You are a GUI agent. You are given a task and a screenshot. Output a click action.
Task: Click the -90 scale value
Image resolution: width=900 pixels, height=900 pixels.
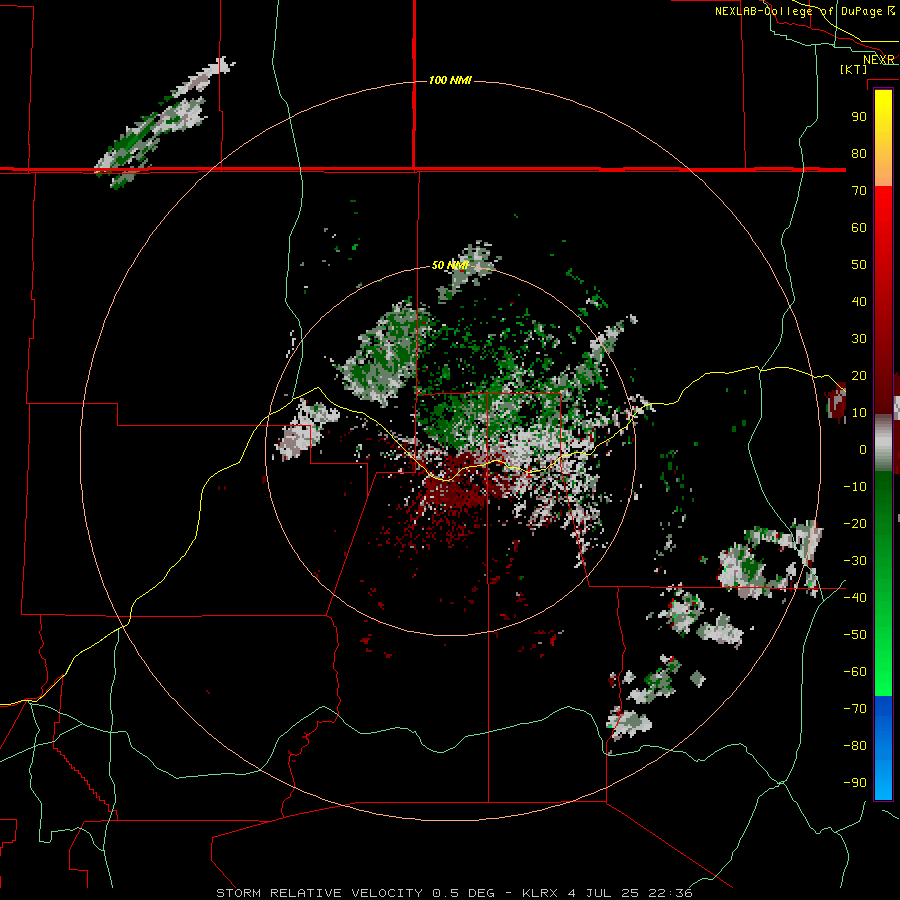point(855,783)
